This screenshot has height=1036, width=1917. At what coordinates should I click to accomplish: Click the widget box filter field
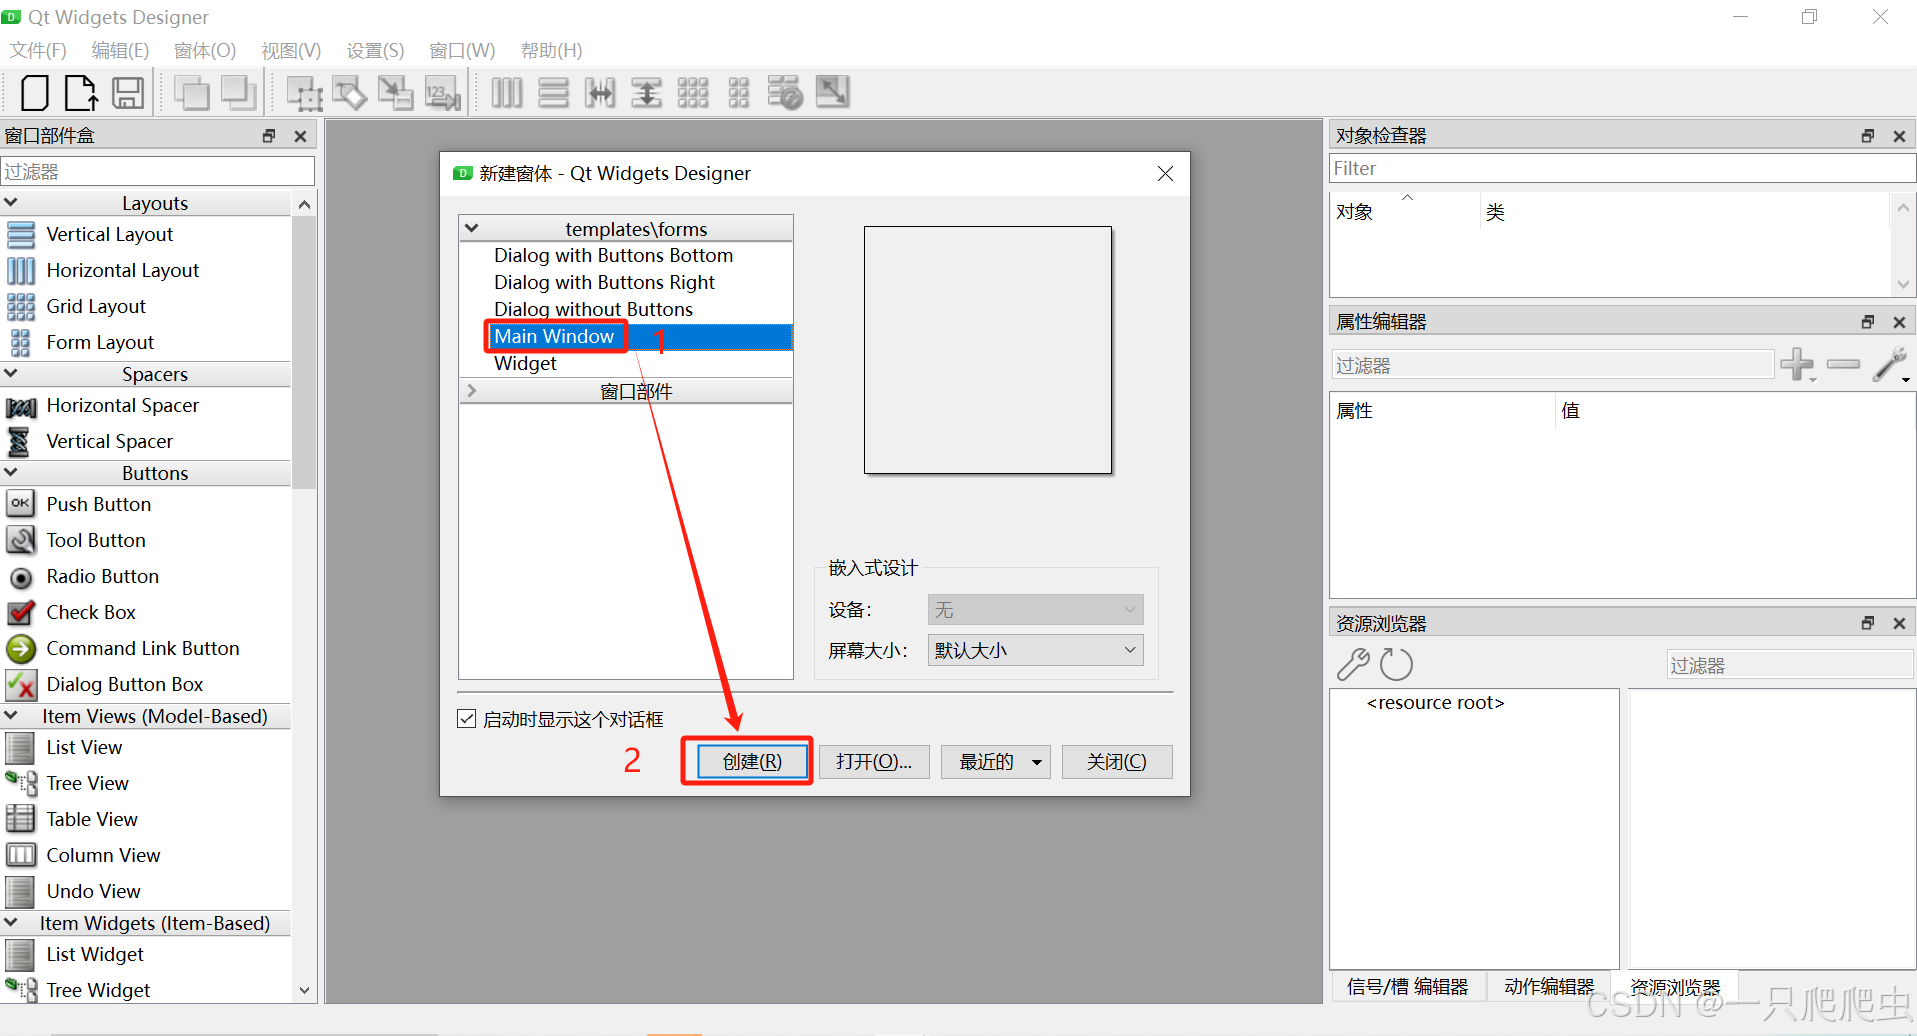(x=158, y=171)
